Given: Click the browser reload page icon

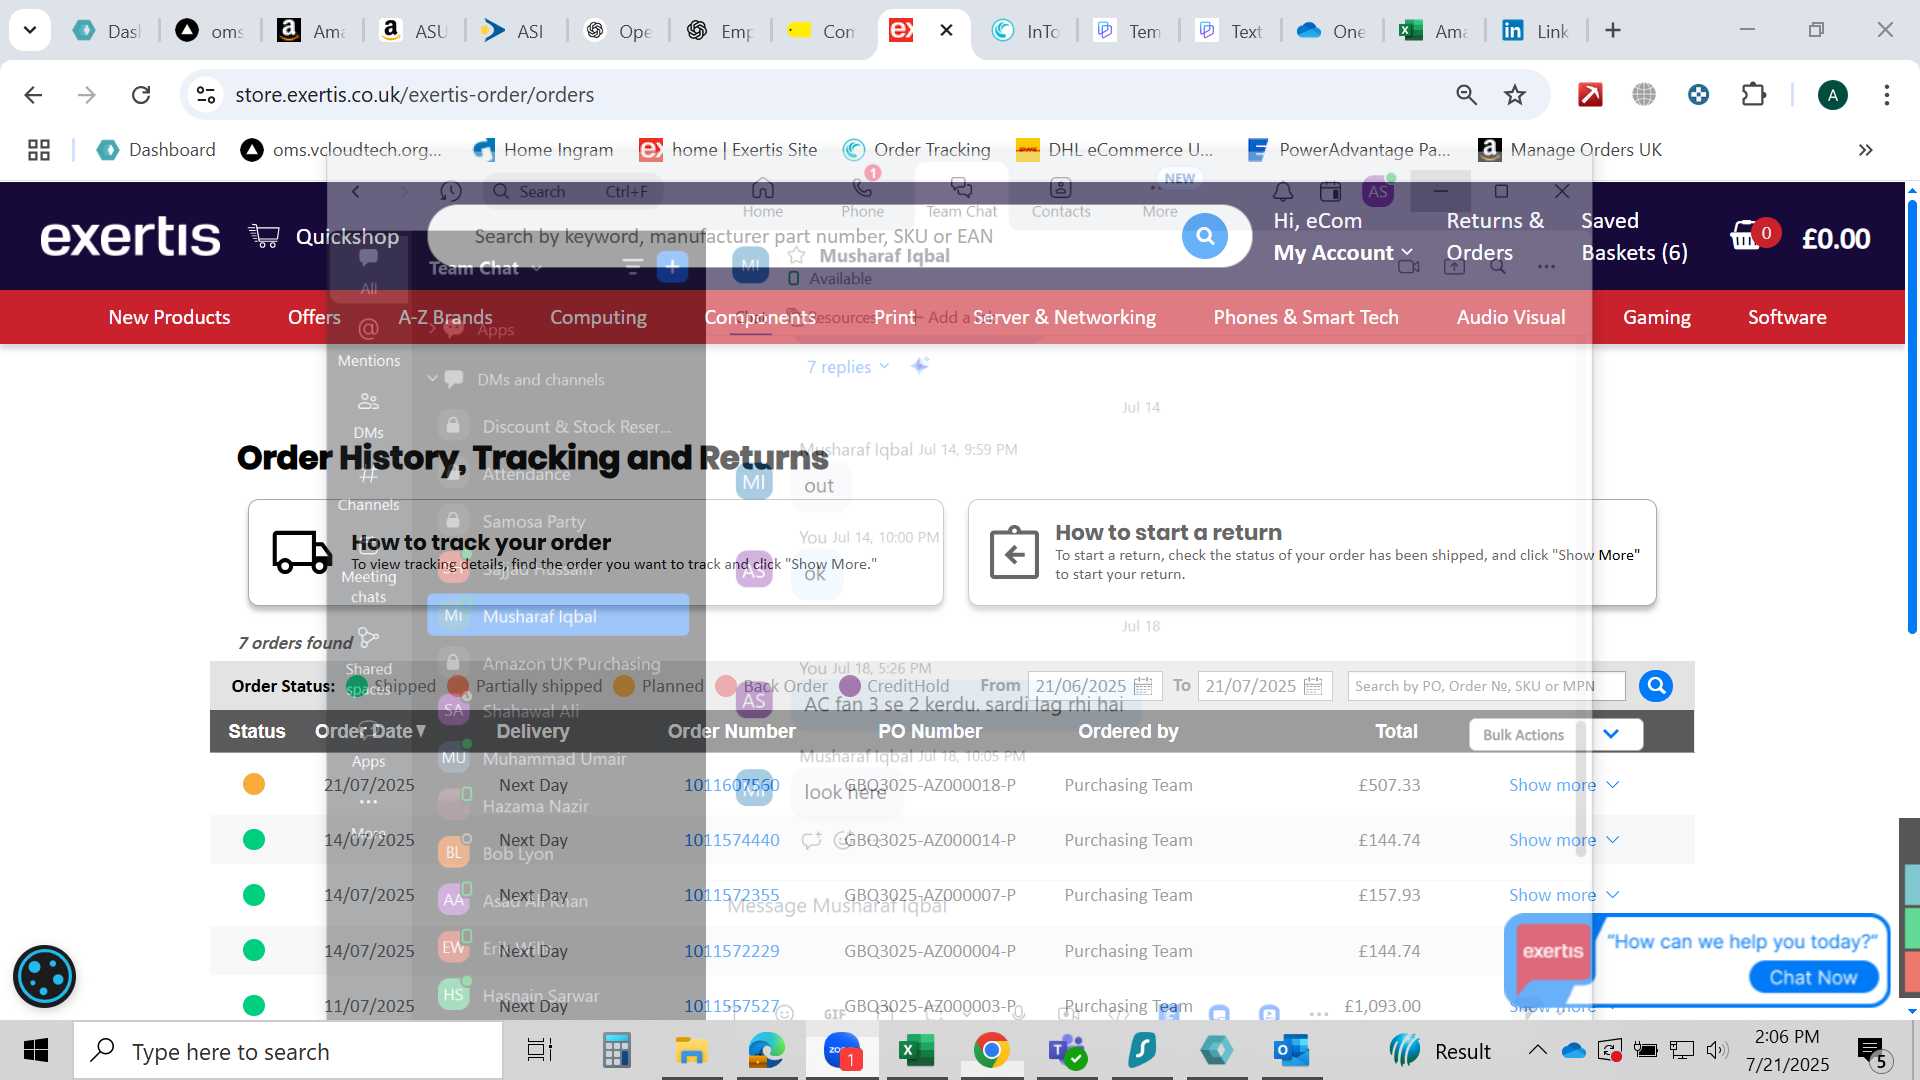Looking at the screenshot, I should point(141,95).
